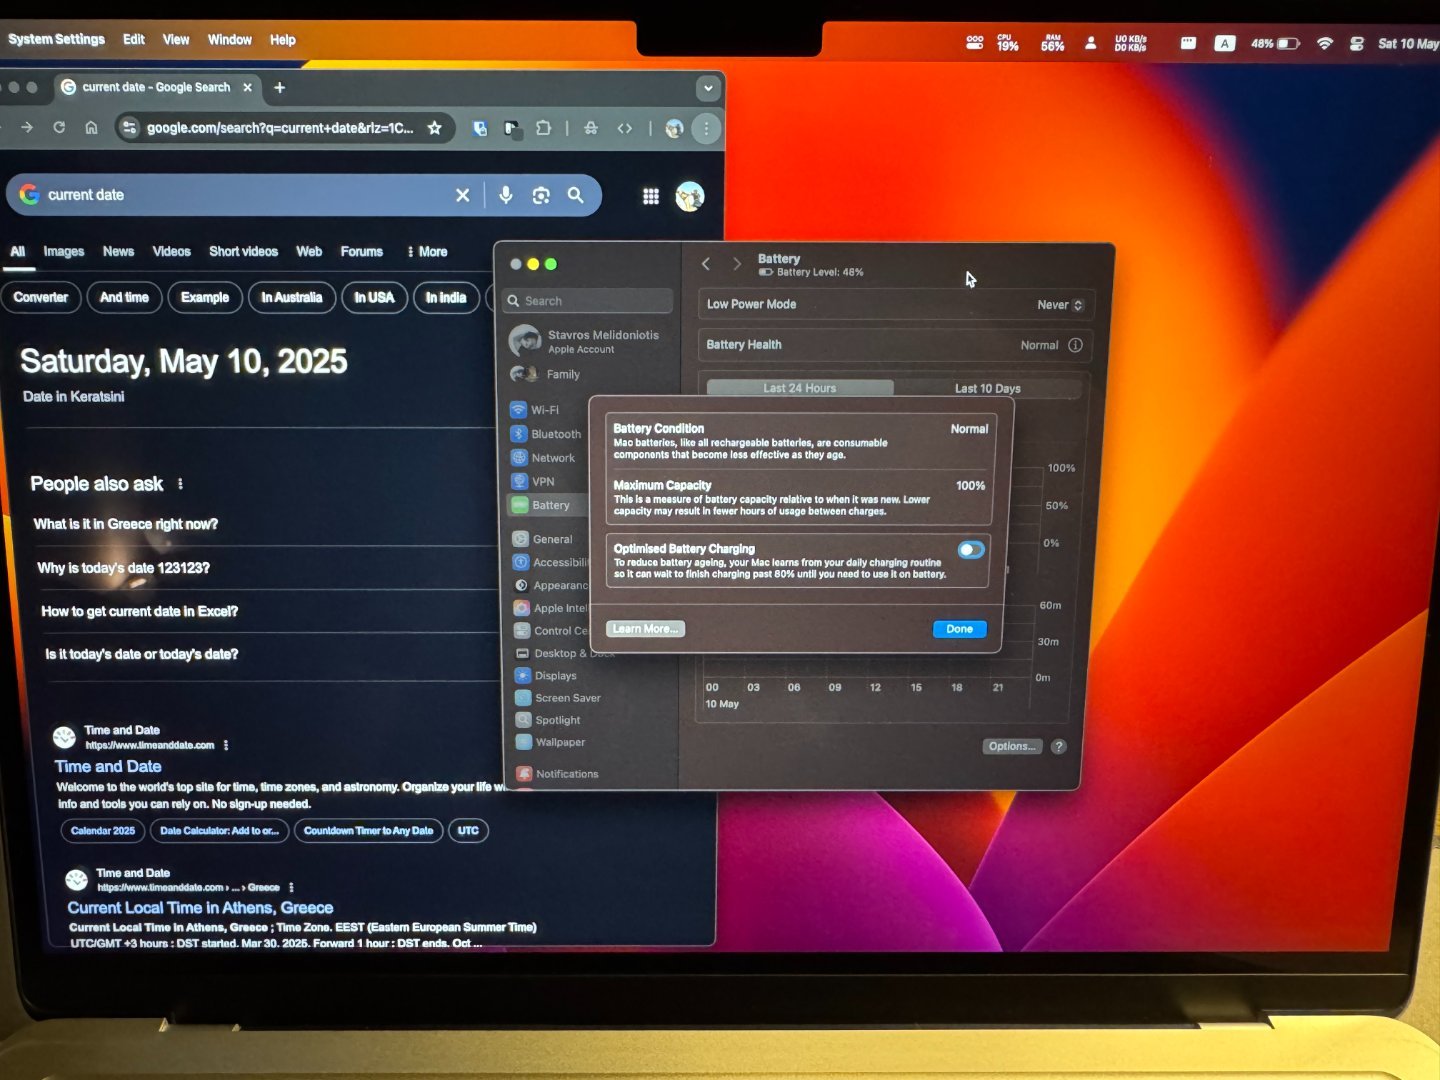Screen dimensions: 1440x1080
Task: Click the CPU 19% monitor in the menu bar
Action: (x=1007, y=43)
